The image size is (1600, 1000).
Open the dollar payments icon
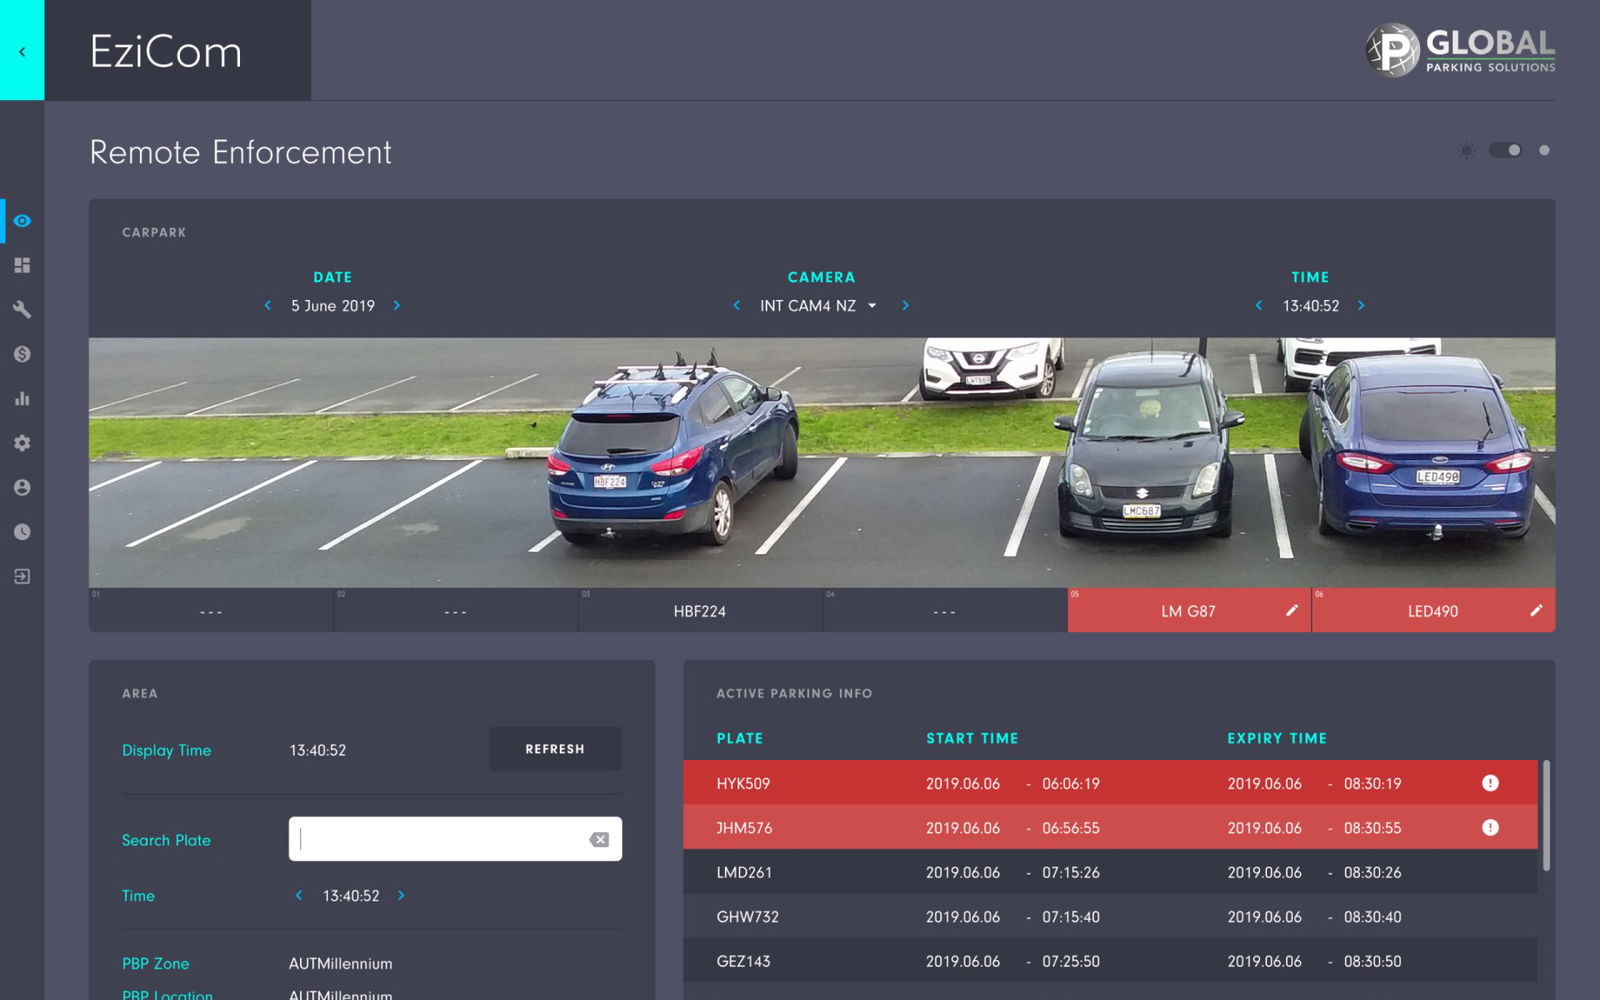[22, 354]
